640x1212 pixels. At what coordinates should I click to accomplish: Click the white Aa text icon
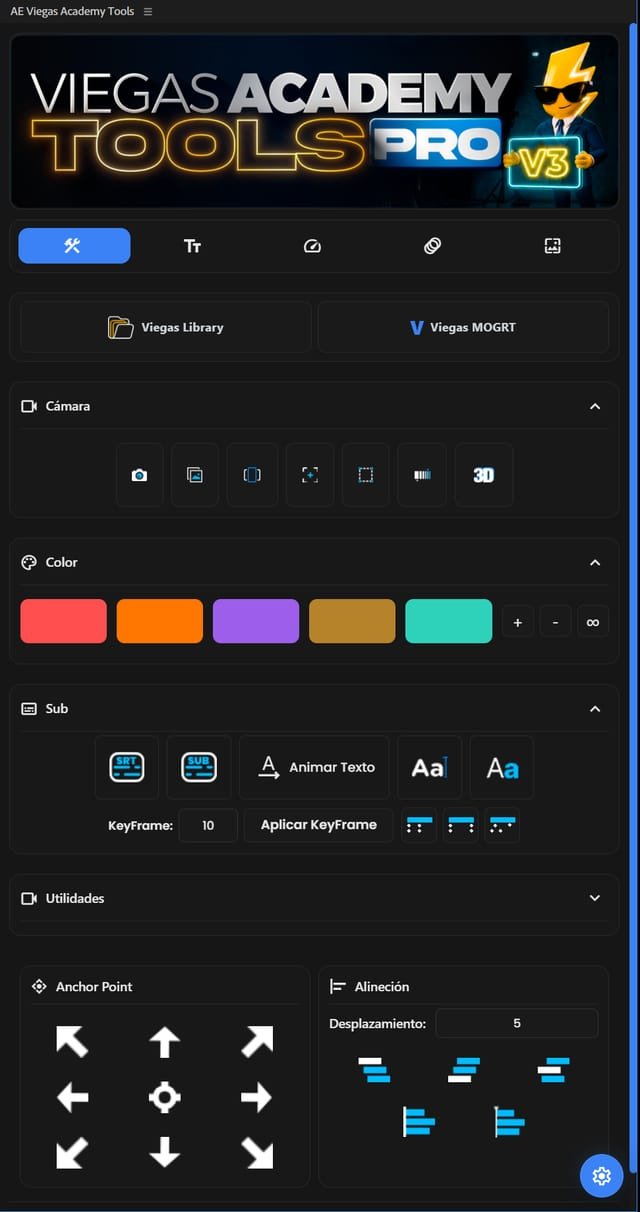tap(430, 767)
